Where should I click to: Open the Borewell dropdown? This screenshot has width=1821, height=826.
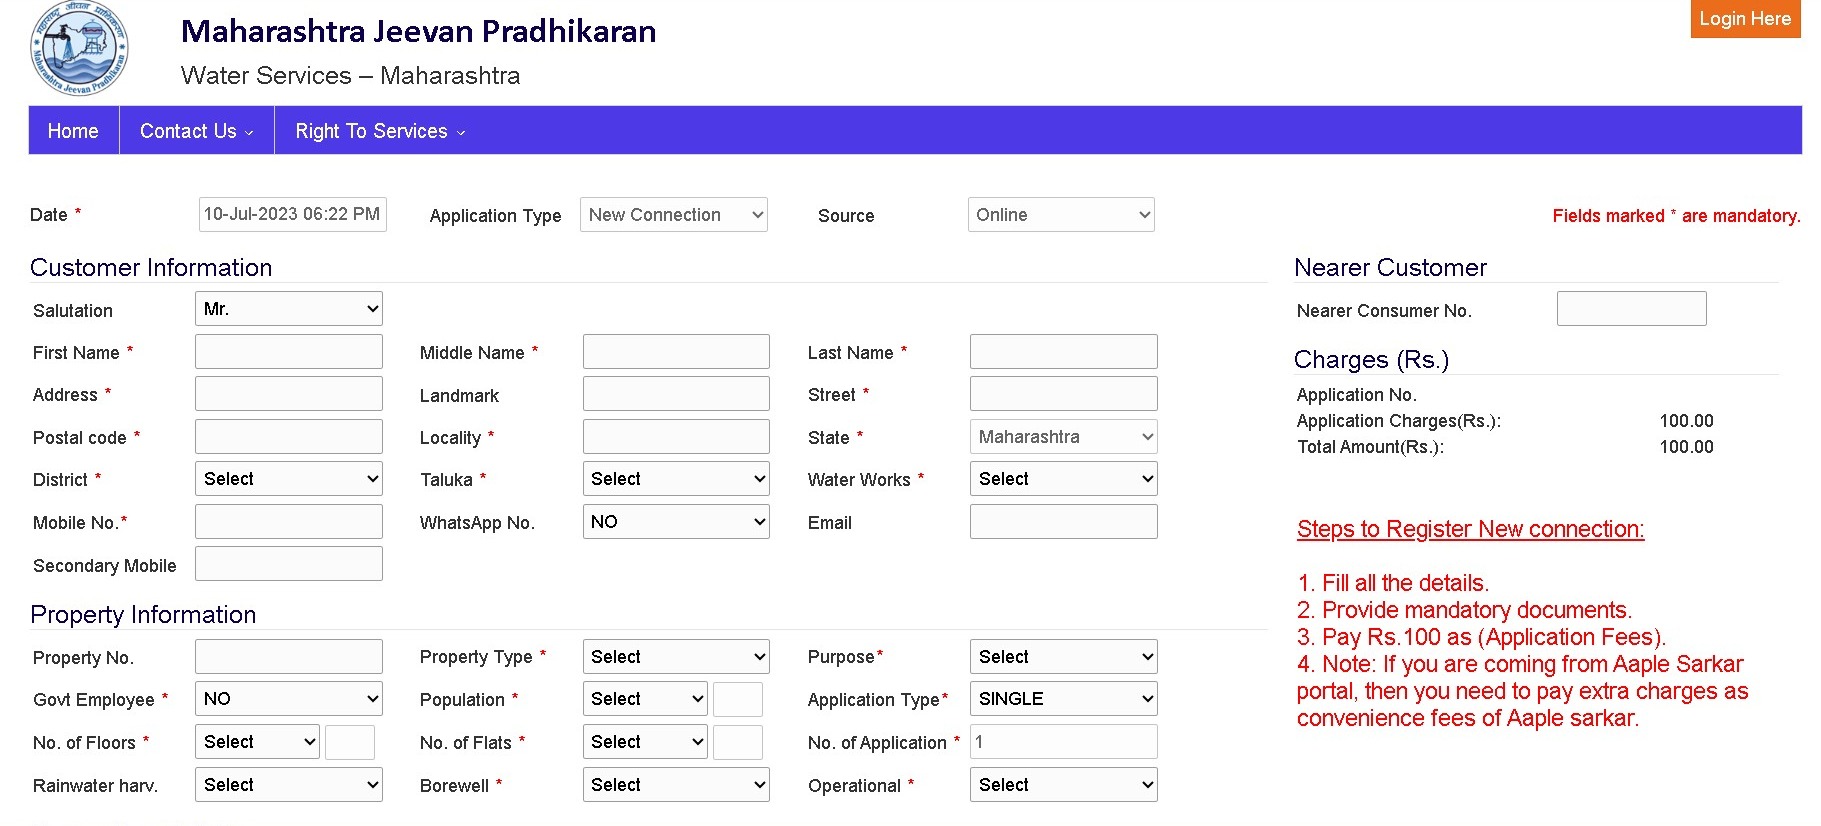click(676, 785)
